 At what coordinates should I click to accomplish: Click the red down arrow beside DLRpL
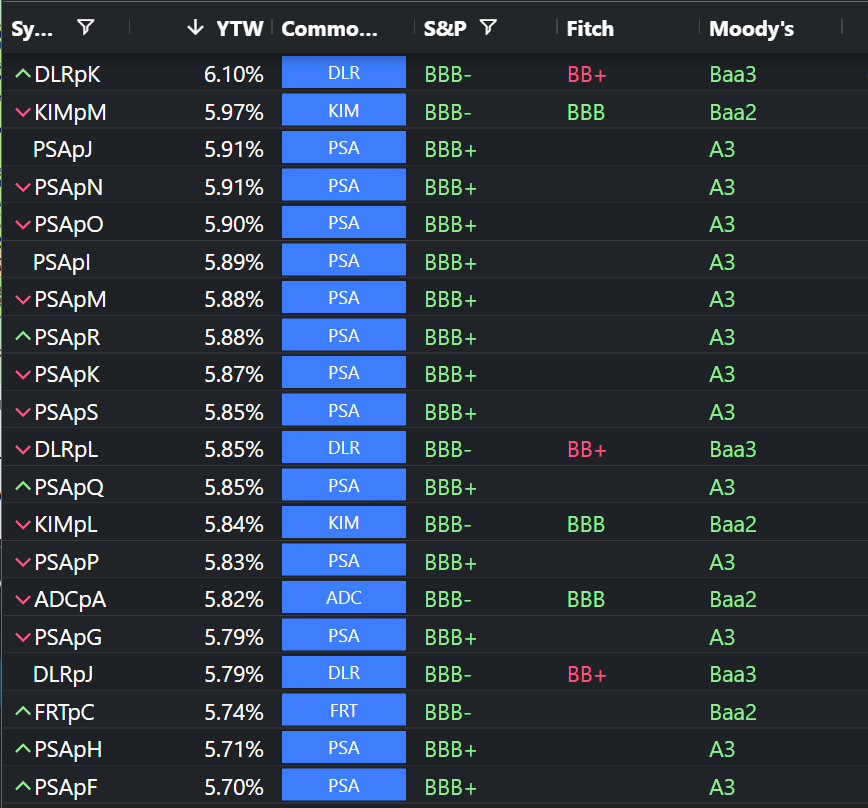coord(22,450)
